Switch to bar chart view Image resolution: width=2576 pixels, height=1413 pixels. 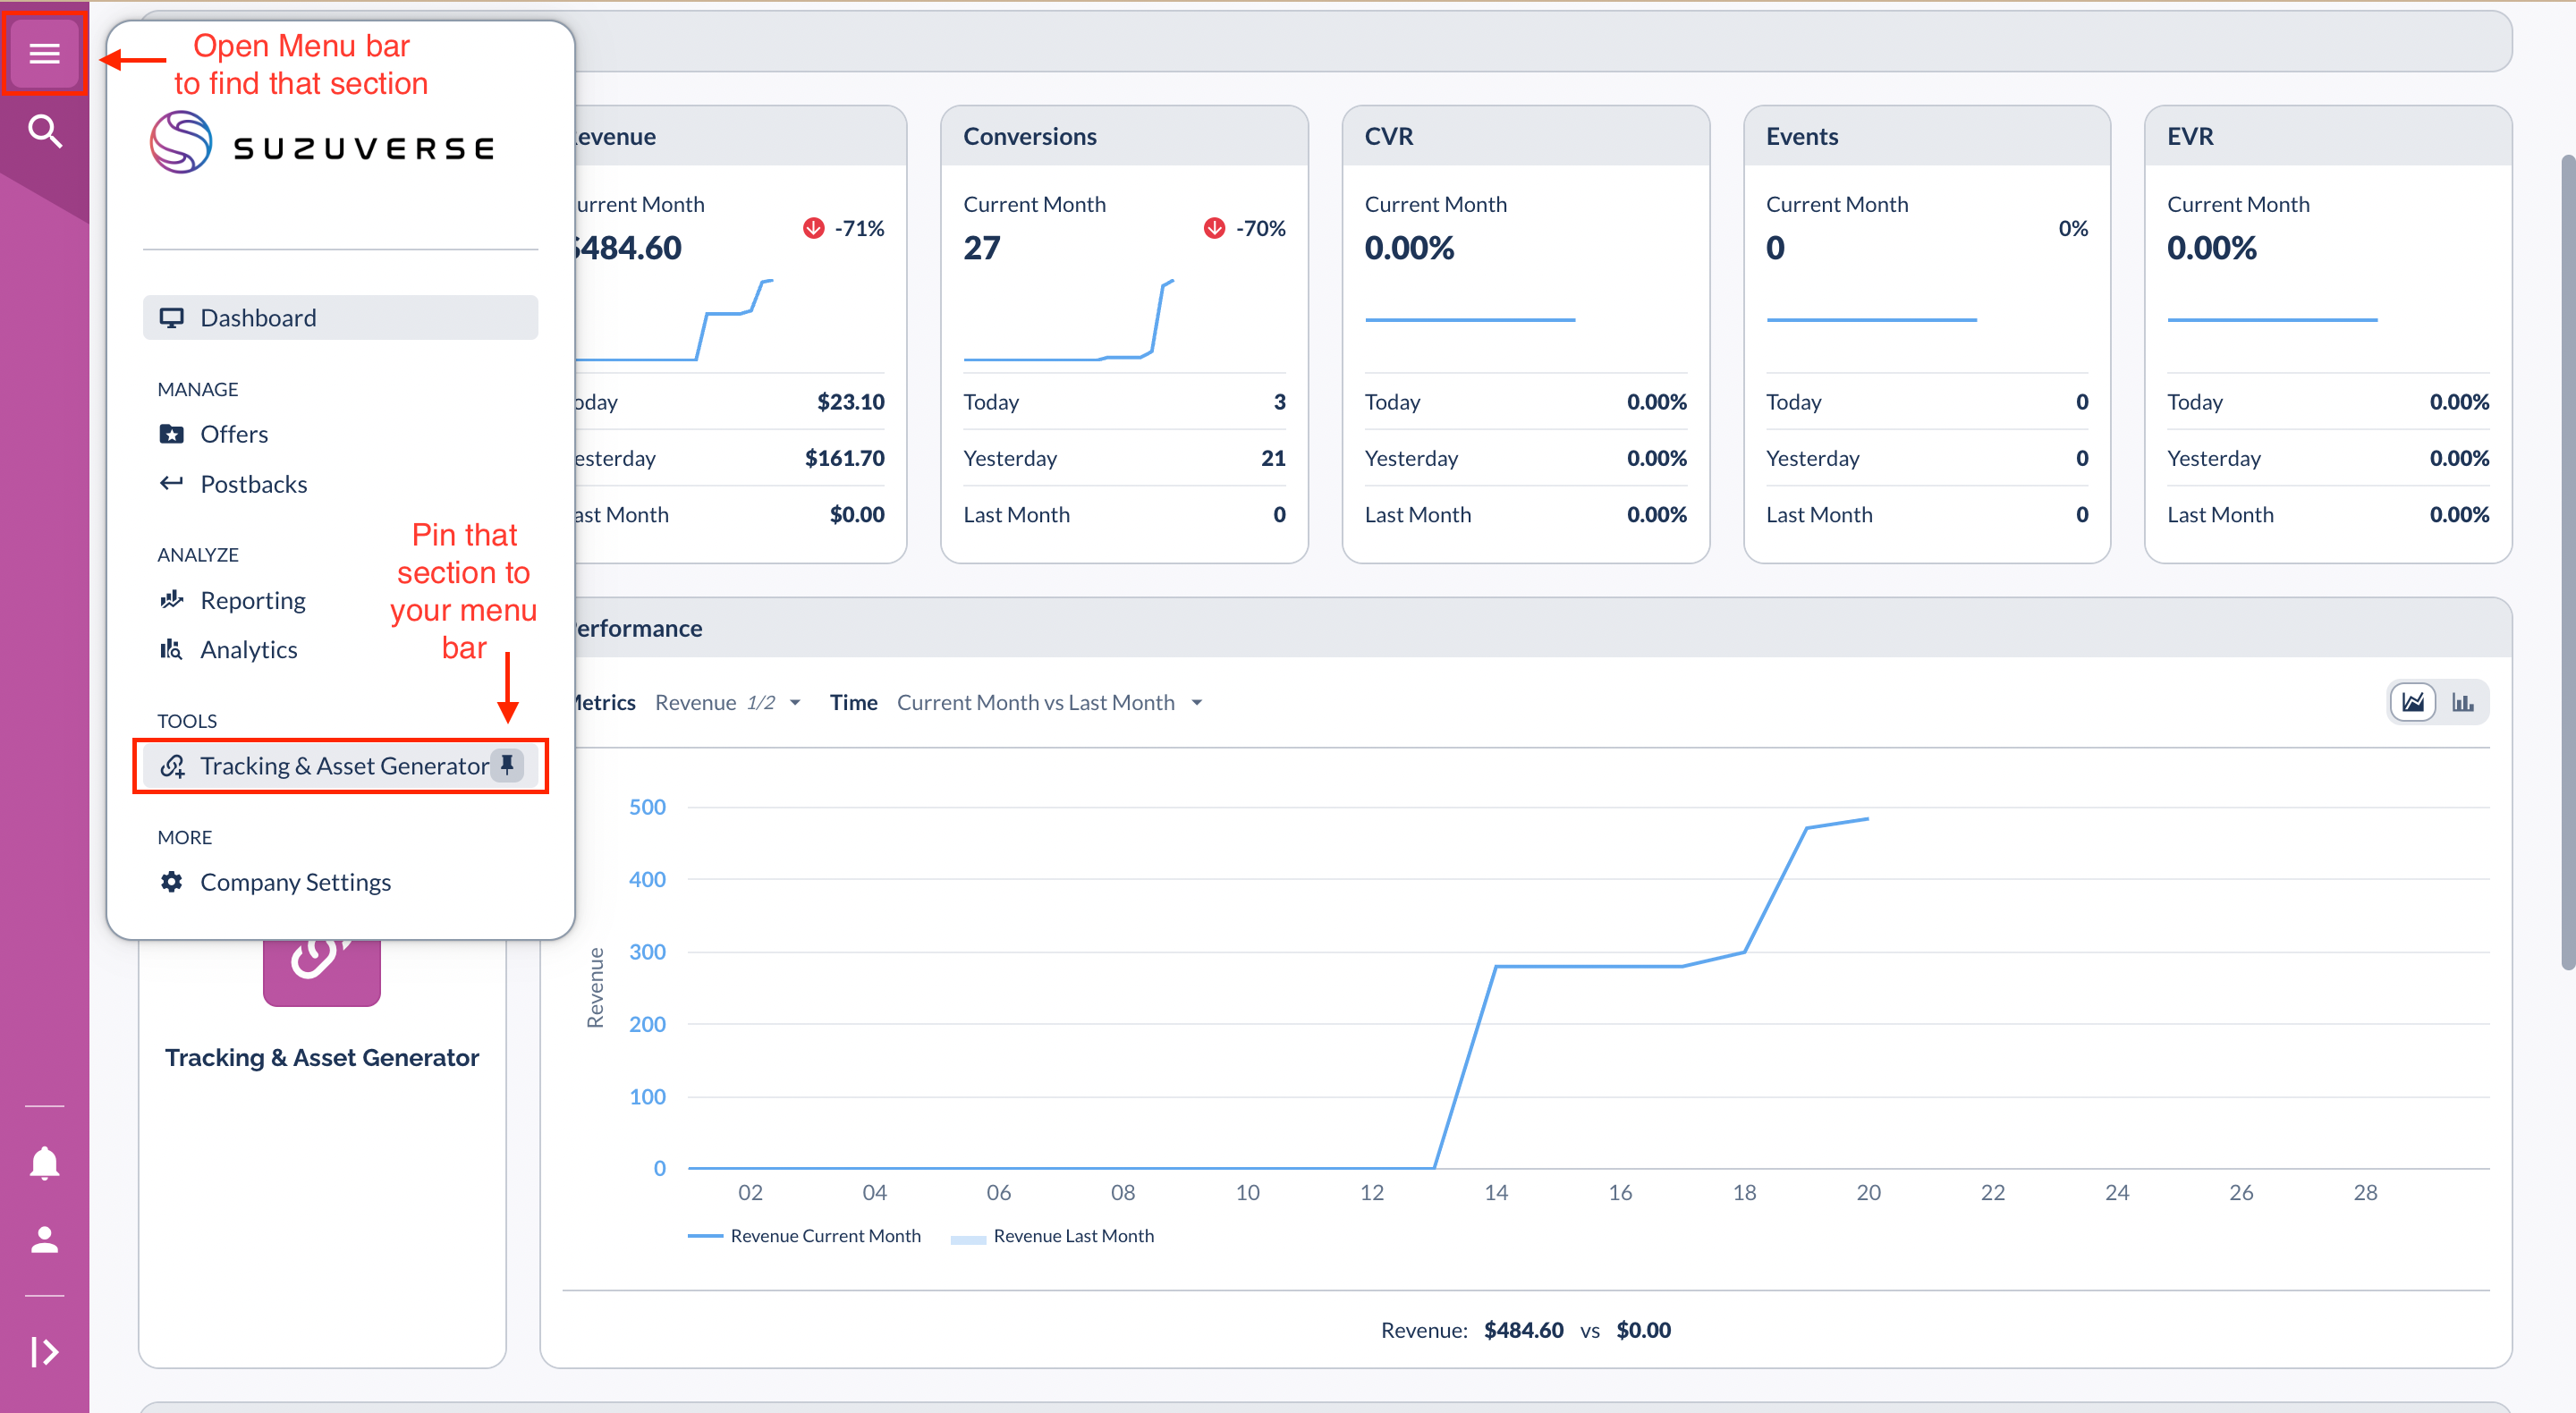(x=2463, y=702)
